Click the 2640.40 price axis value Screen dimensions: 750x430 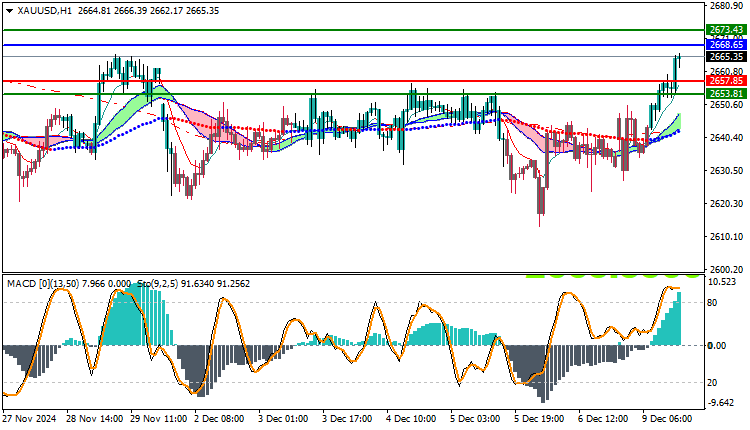tap(727, 138)
